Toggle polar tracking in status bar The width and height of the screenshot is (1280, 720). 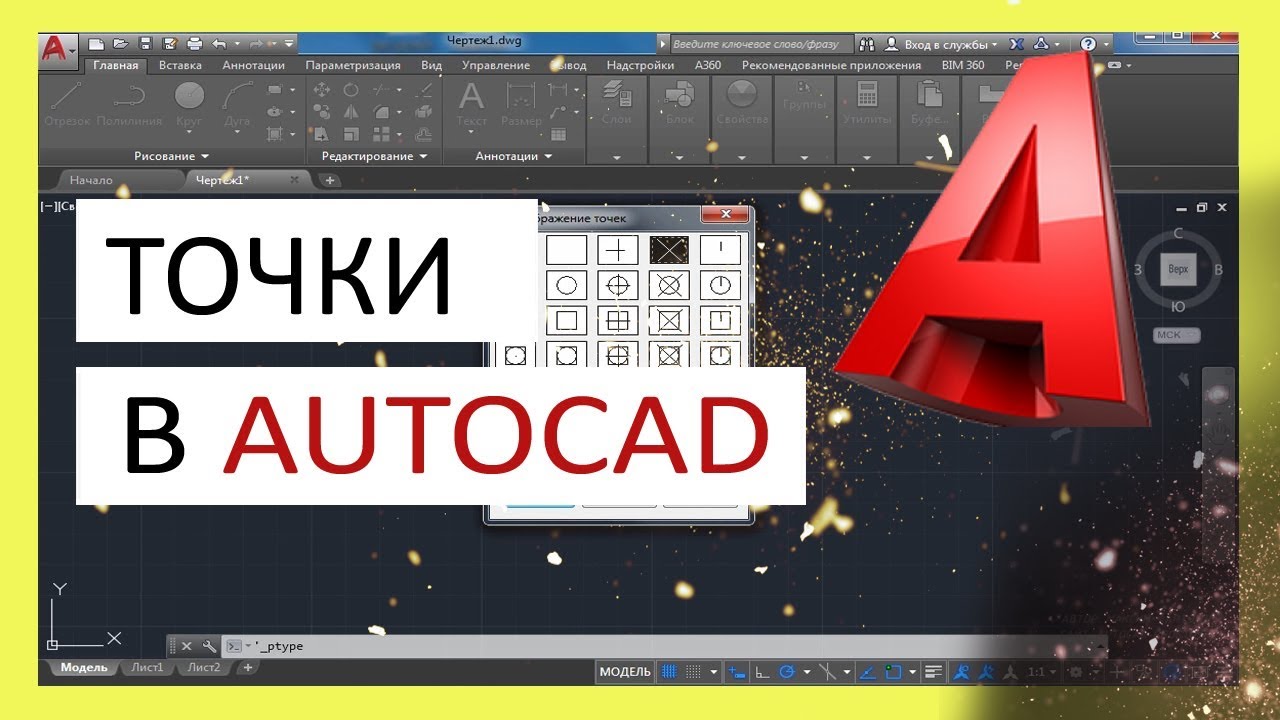click(x=786, y=672)
